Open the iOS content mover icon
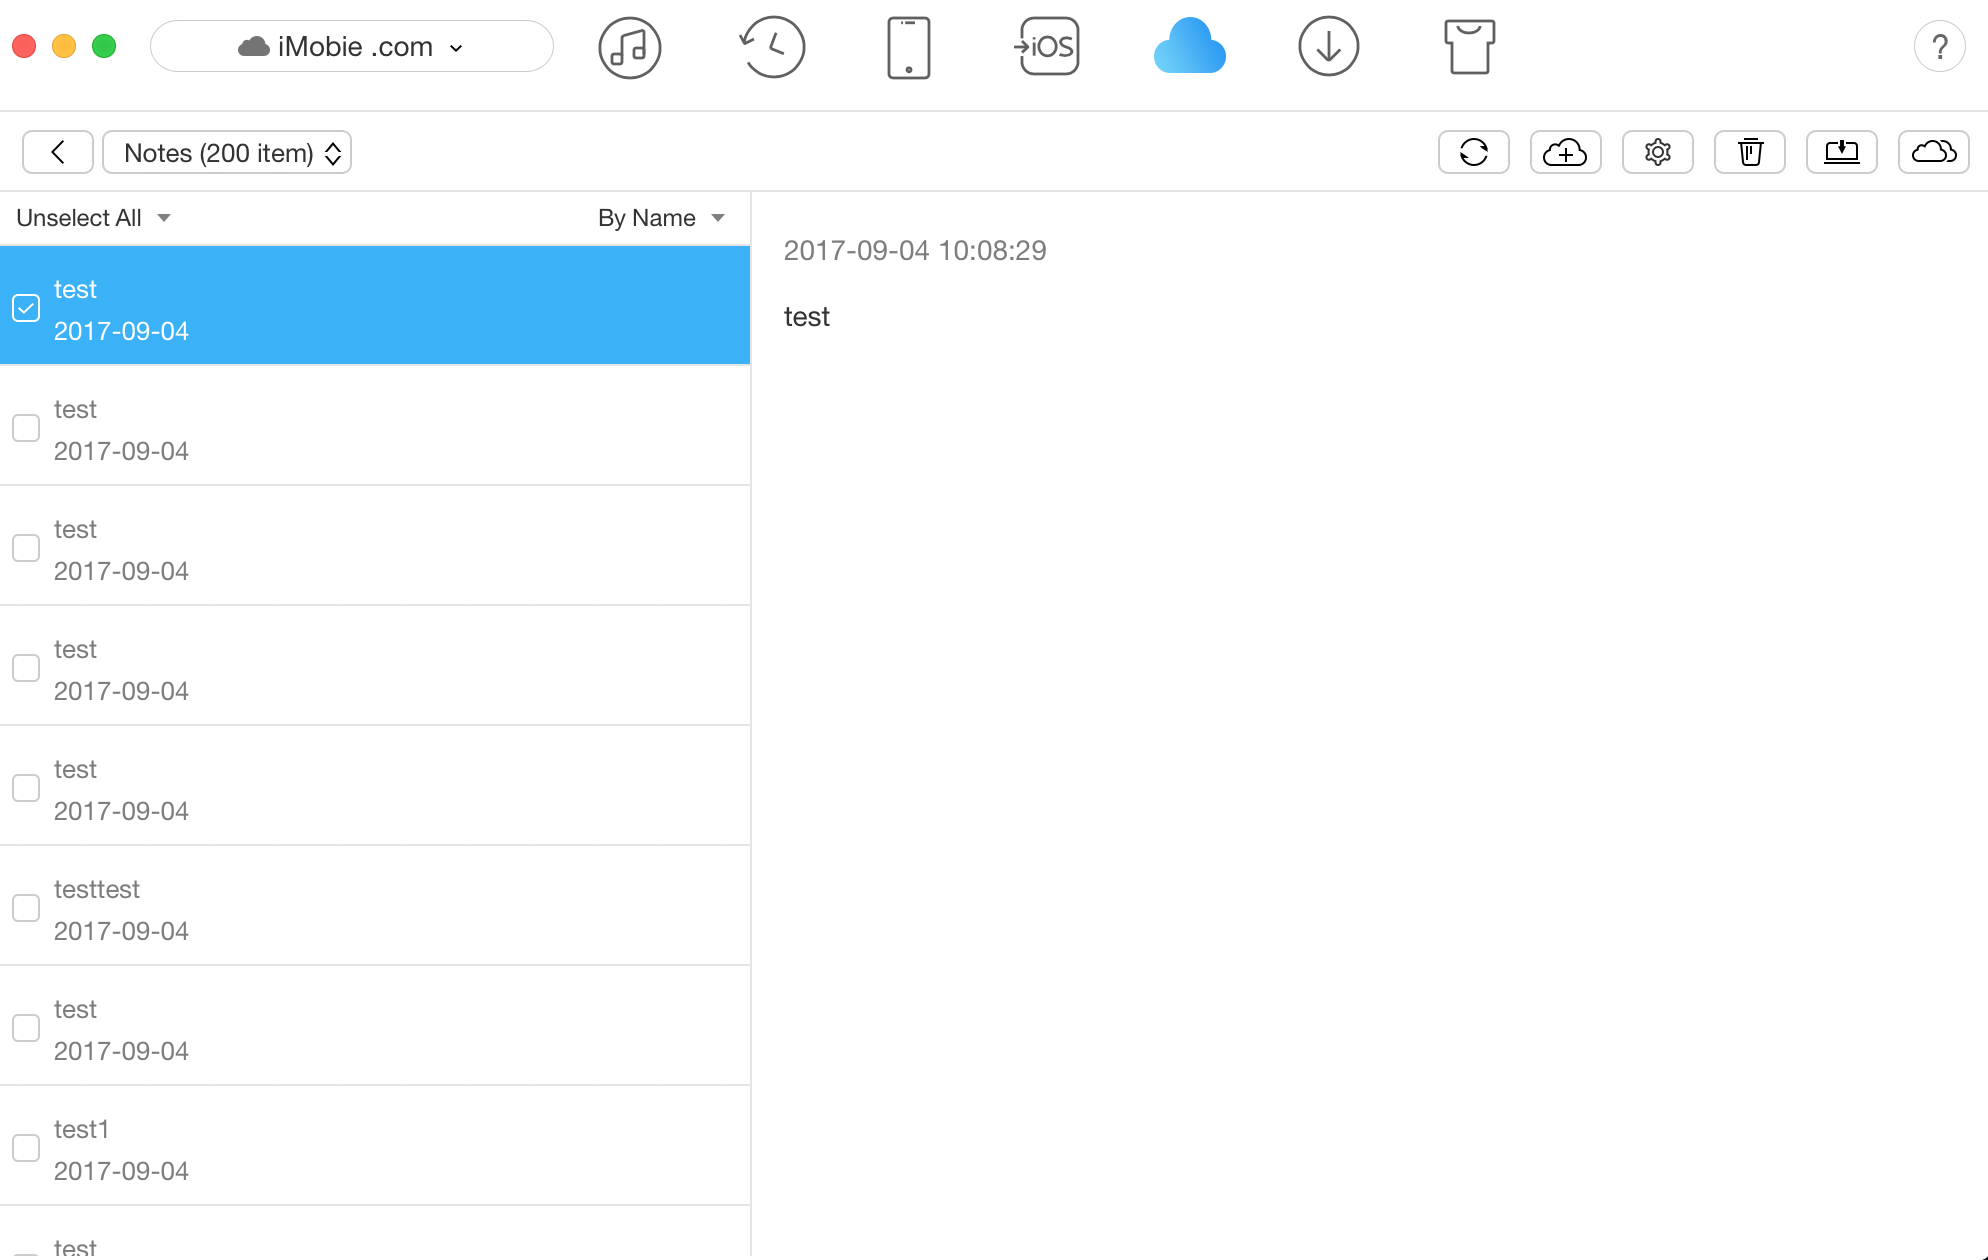 click(1047, 46)
